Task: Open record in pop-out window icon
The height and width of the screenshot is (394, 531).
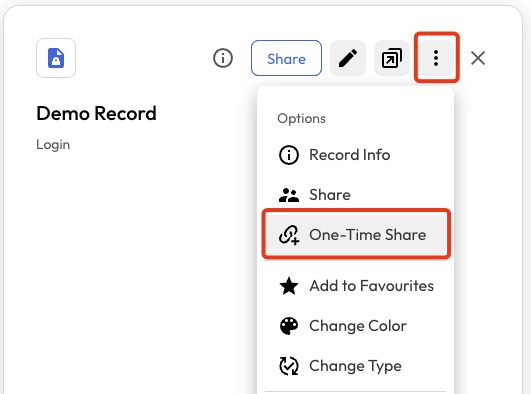Action: pyautogui.click(x=392, y=58)
